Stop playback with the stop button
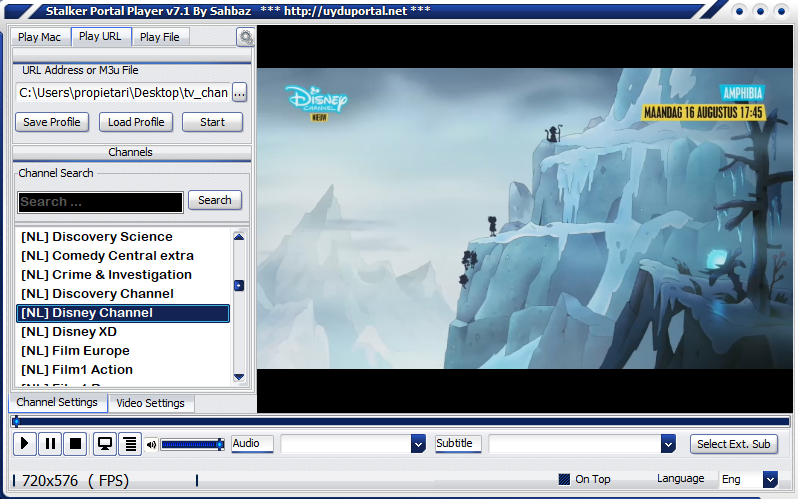 click(75, 443)
